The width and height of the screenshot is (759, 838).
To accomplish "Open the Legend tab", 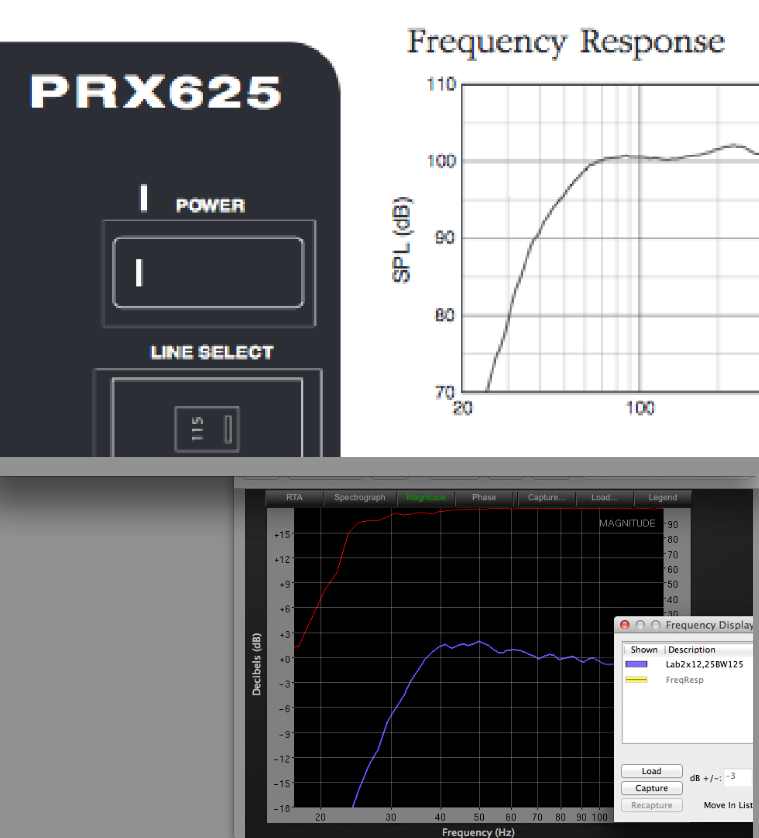I will tap(663, 498).
